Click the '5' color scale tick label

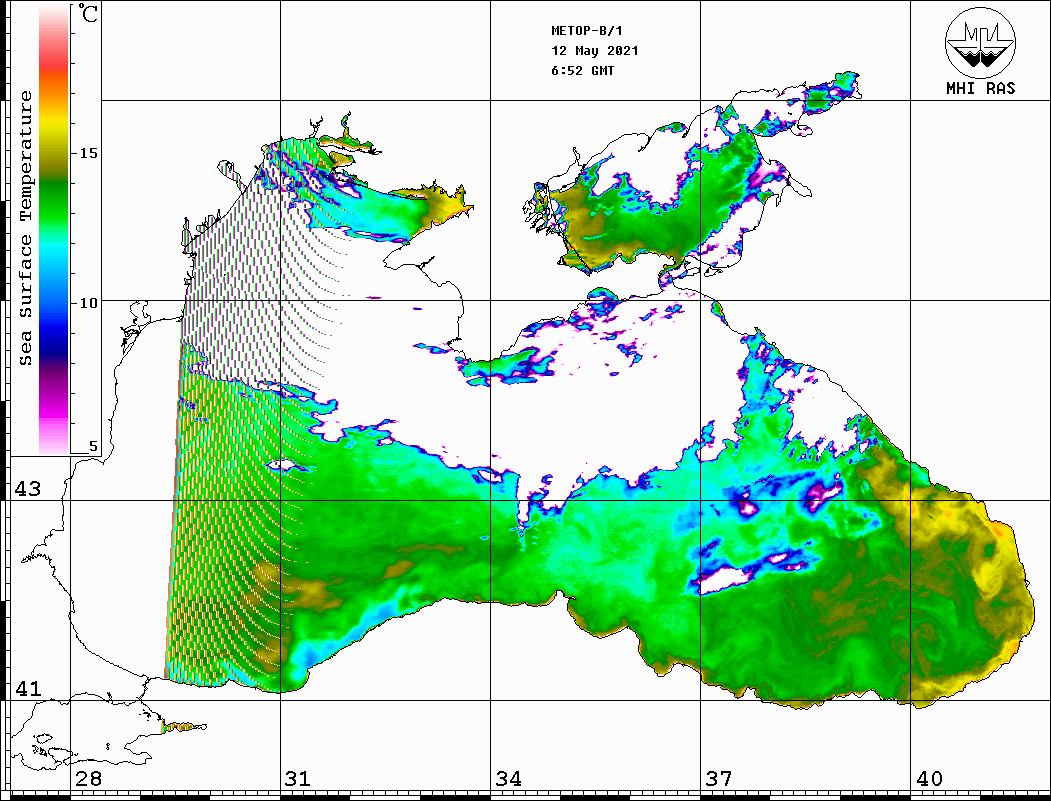(x=93, y=446)
